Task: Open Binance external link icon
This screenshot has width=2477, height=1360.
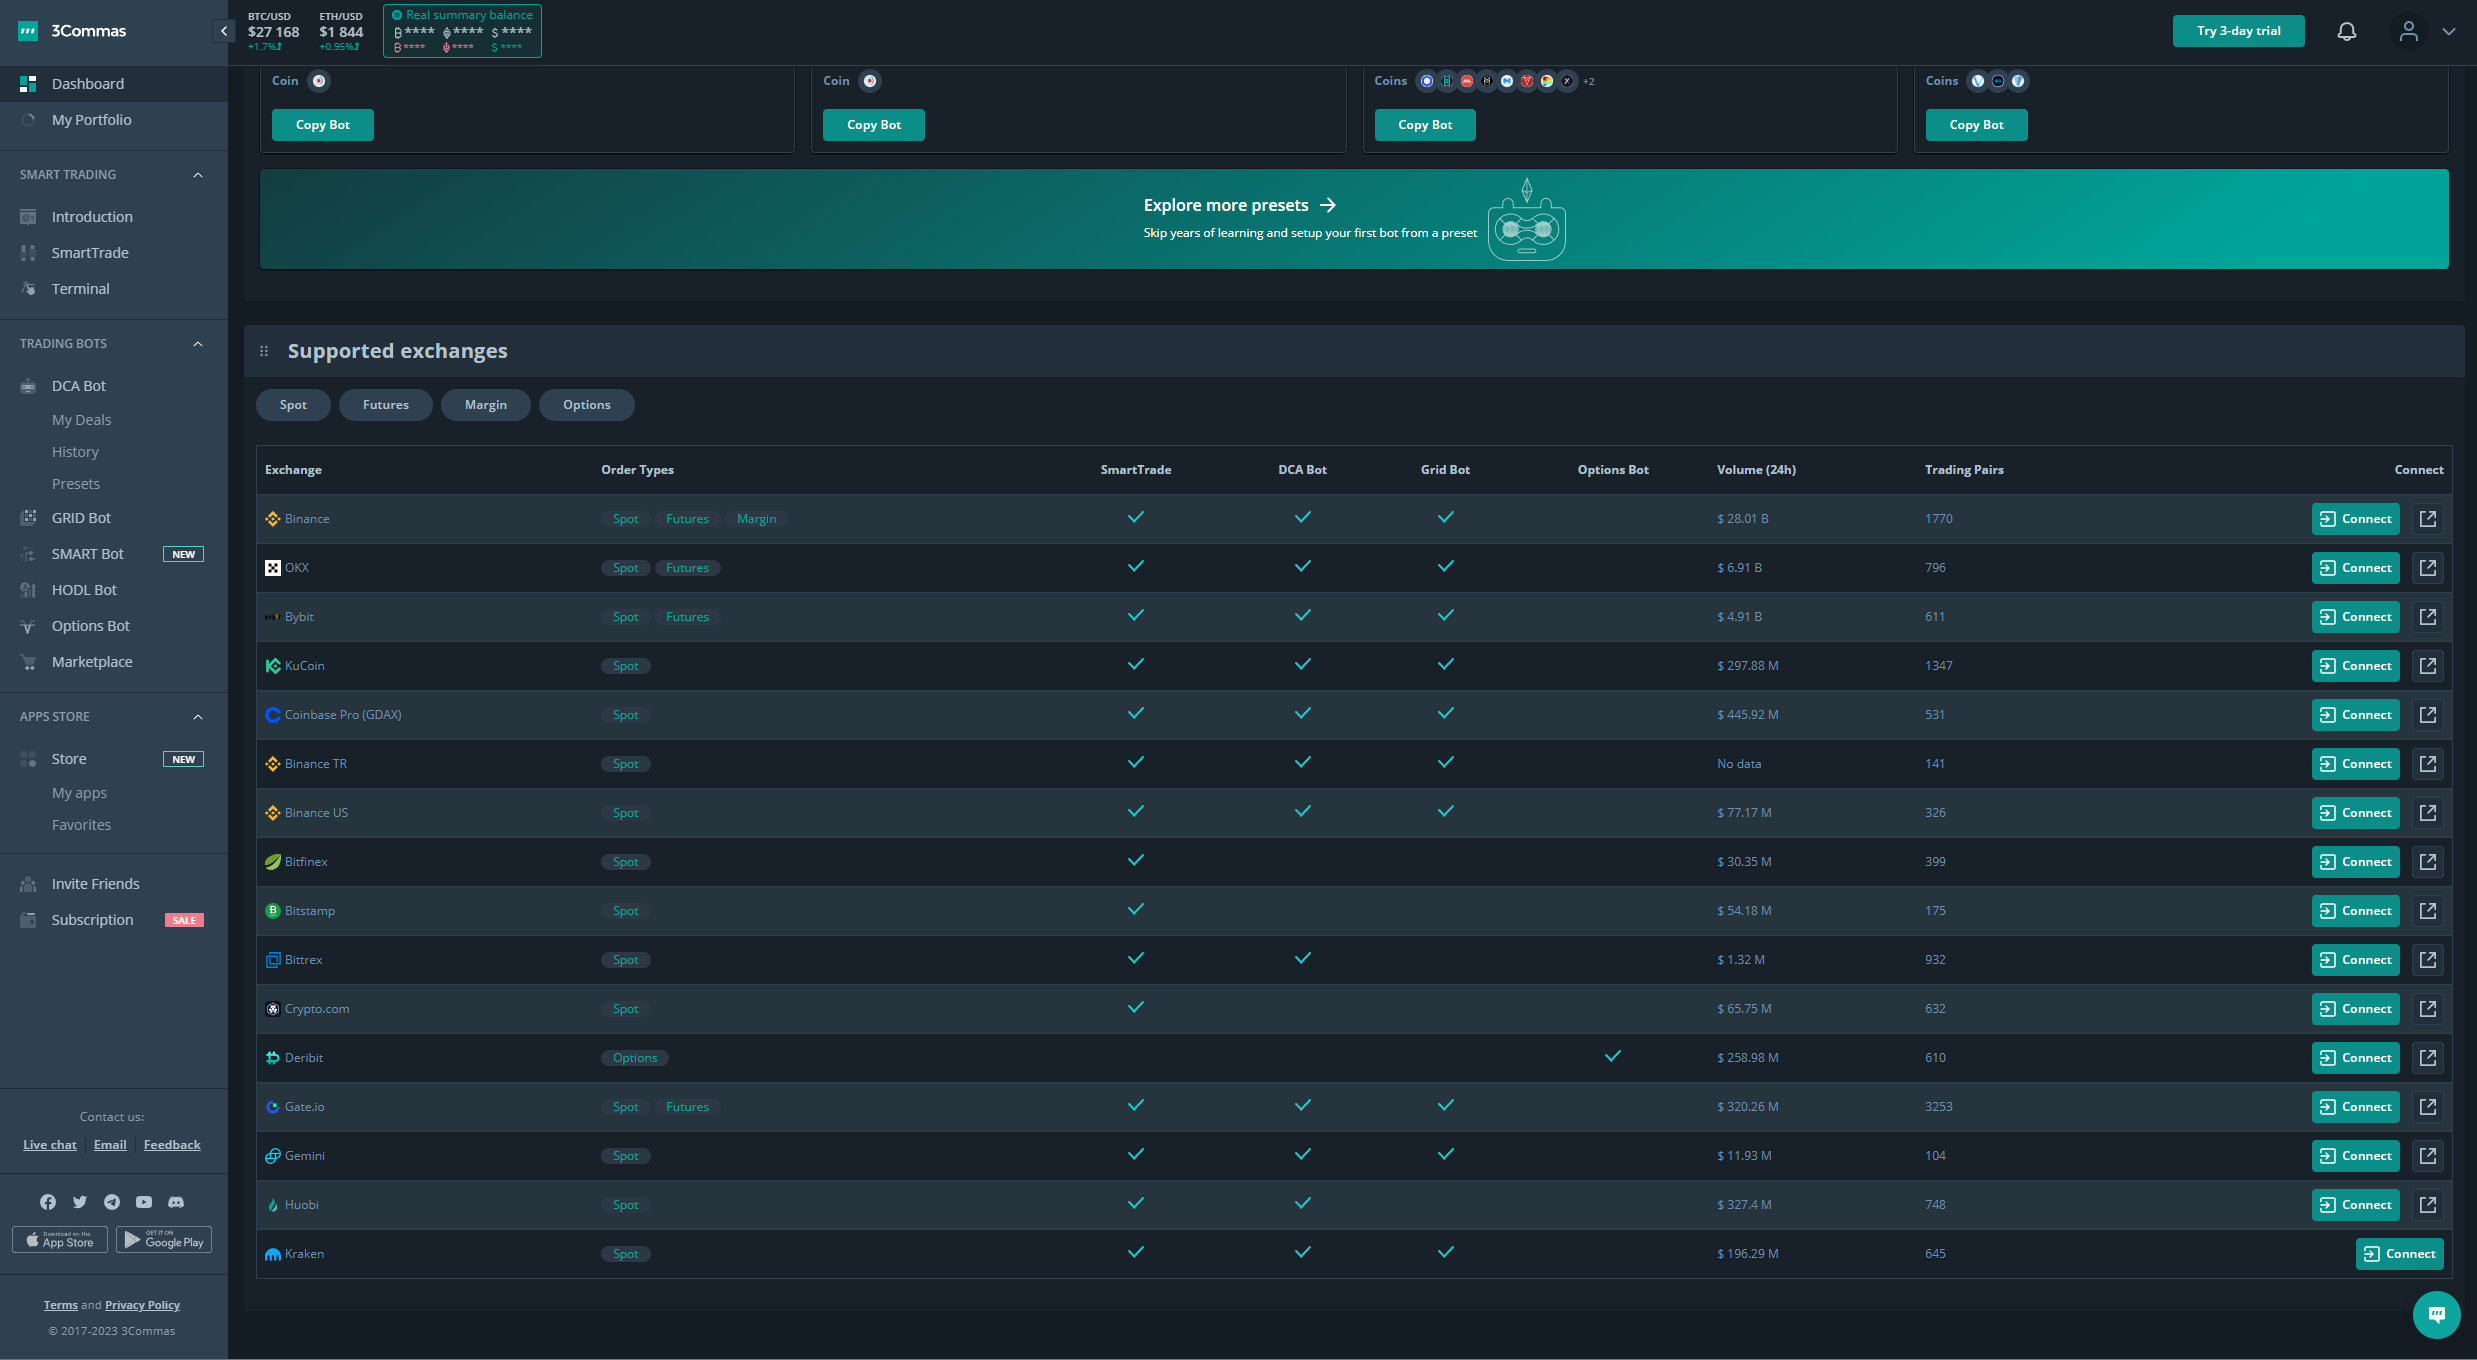Action: point(2427,519)
